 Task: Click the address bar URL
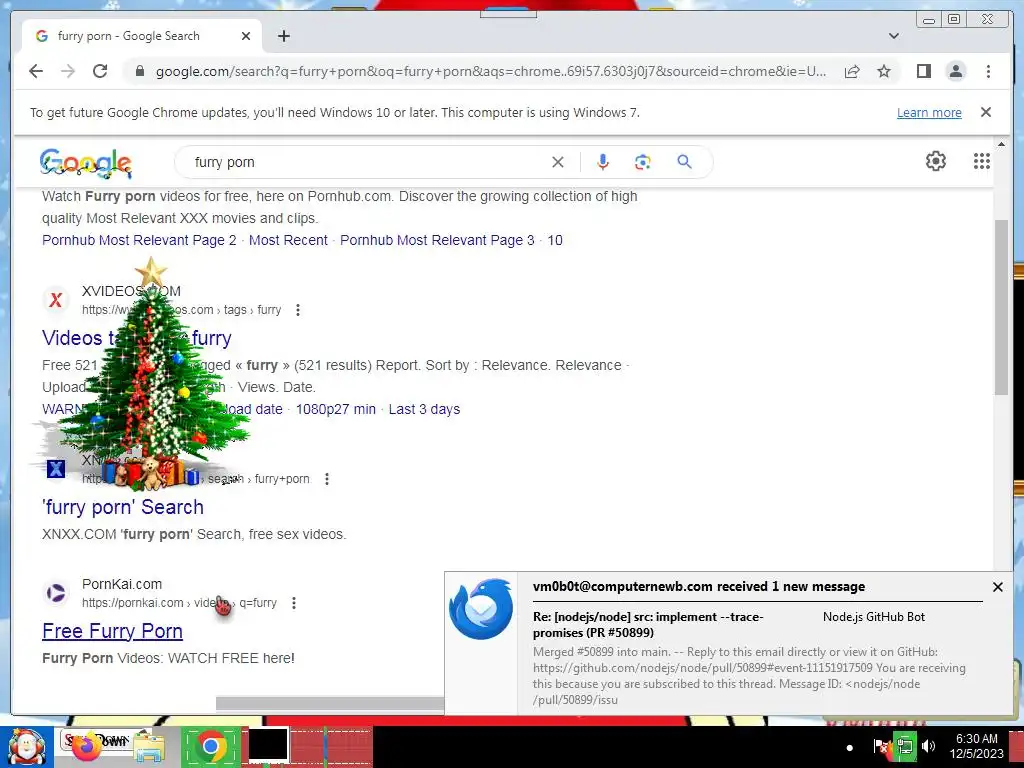pos(491,71)
